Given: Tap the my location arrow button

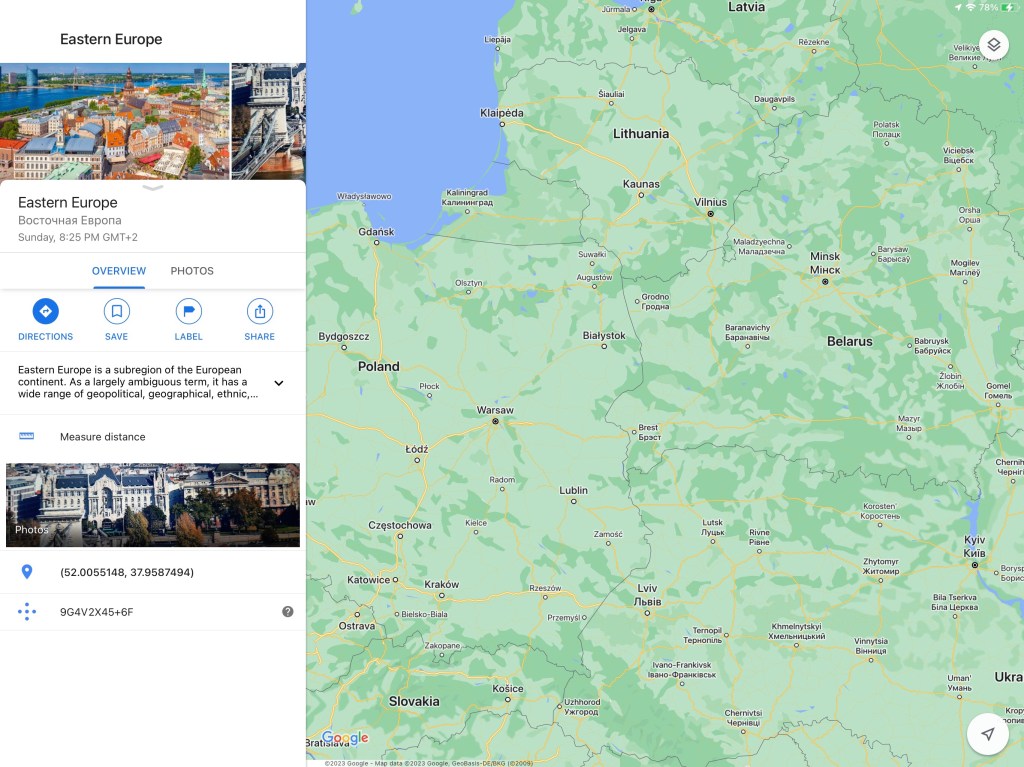Looking at the screenshot, I should coord(988,734).
